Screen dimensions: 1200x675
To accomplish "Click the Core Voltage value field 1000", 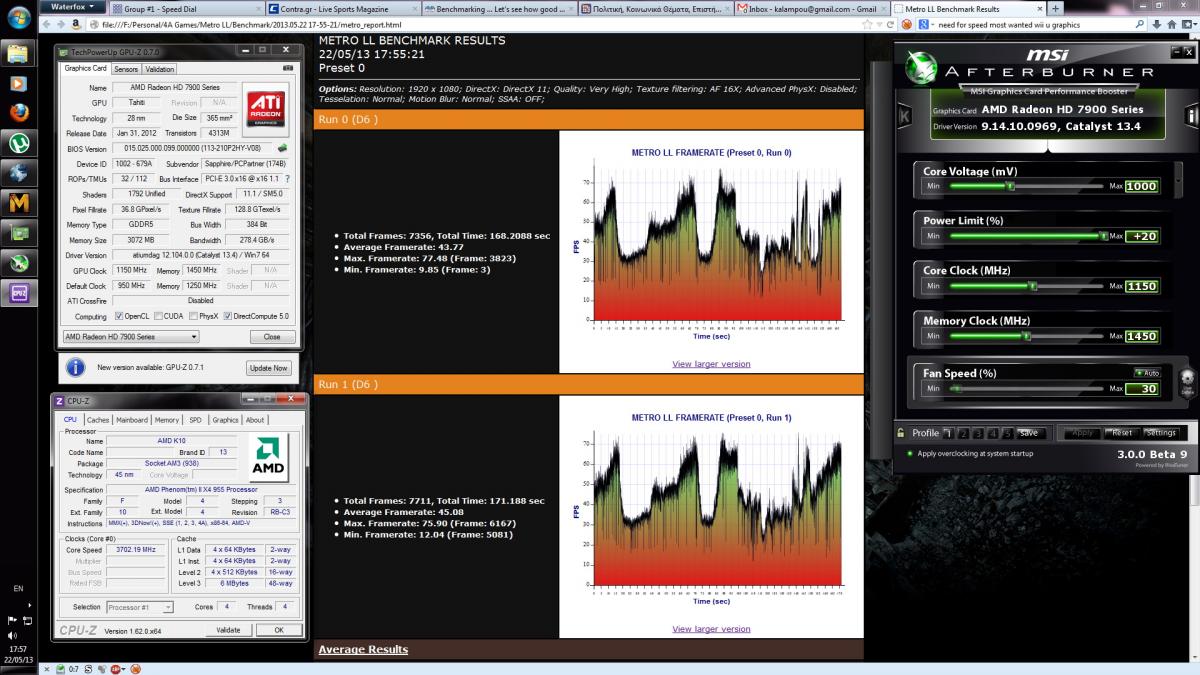I will point(1141,186).
